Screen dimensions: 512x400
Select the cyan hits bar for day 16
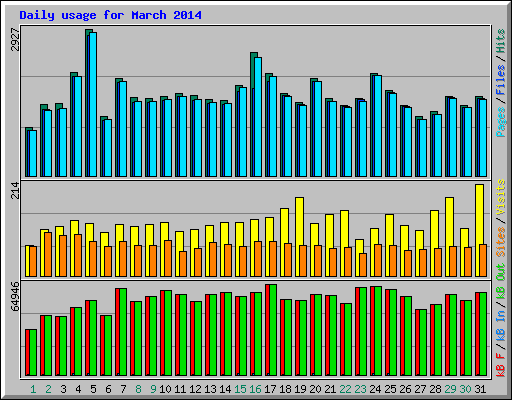[x=258, y=117]
